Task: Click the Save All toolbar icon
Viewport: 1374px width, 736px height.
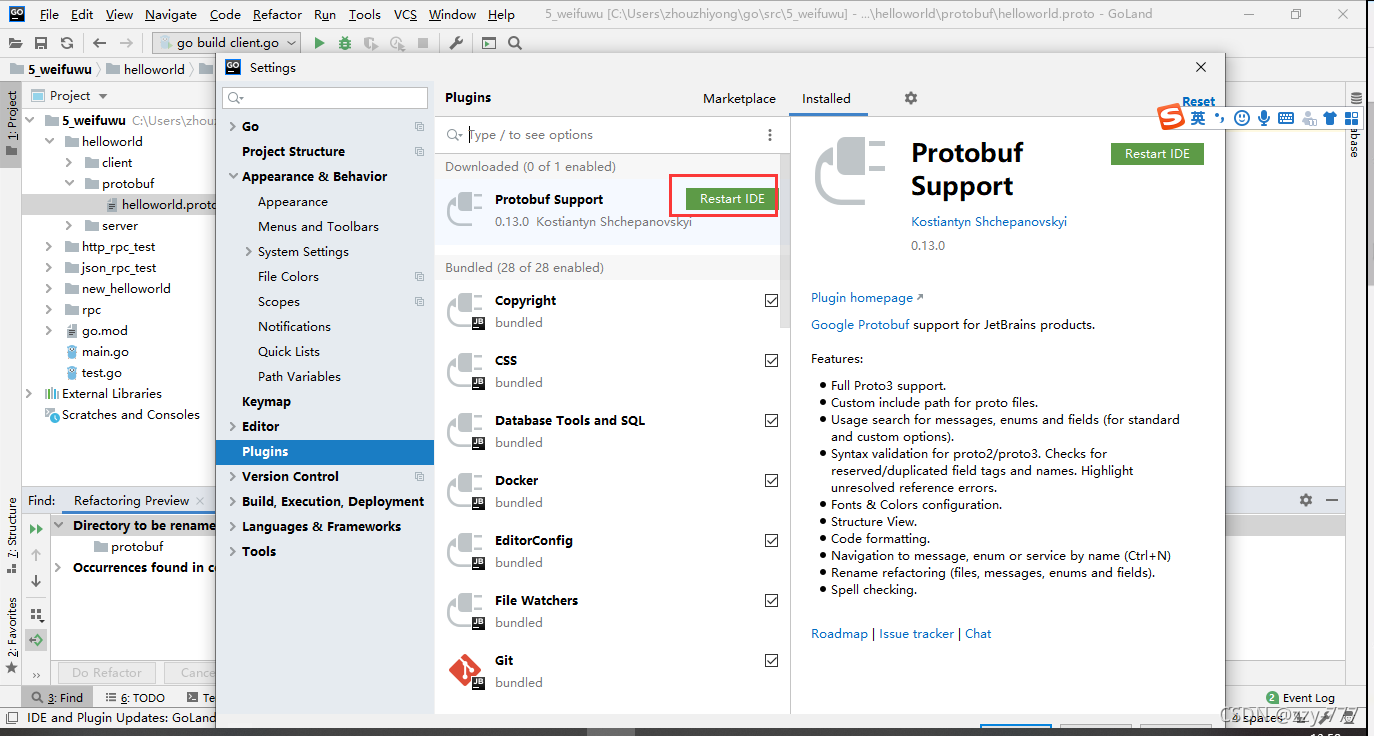Action: point(41,43)
